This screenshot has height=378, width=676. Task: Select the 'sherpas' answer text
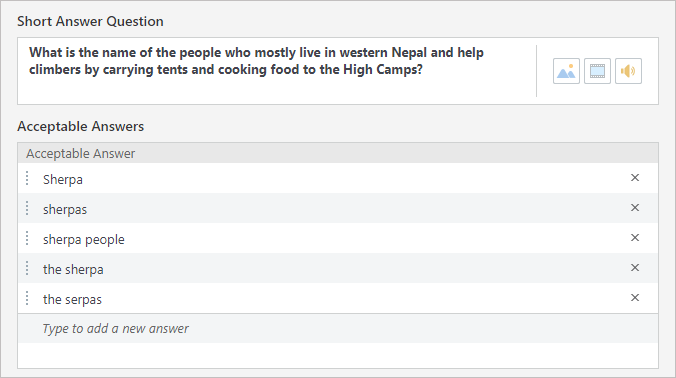[x=65, y=210]
